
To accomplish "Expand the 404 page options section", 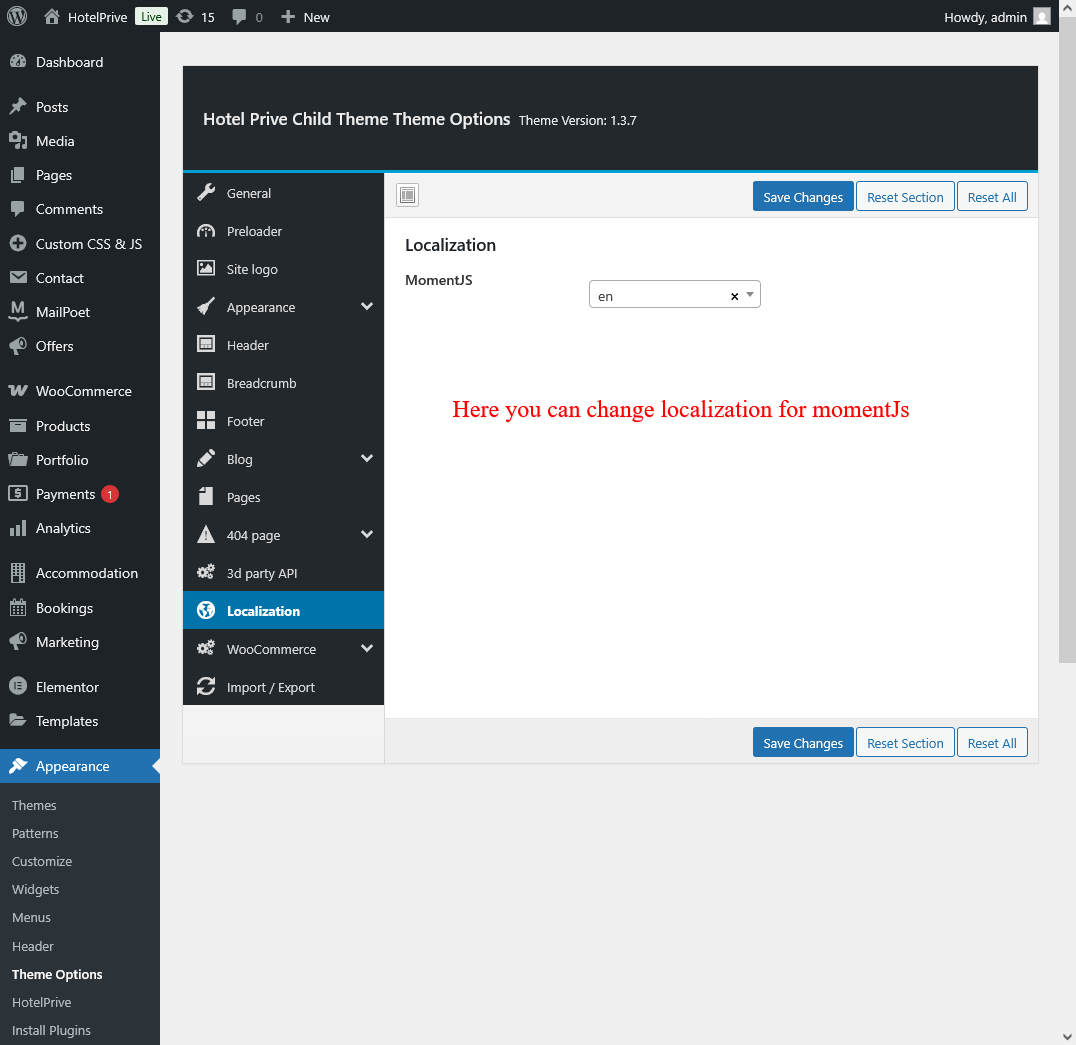I will pos(366,535).
